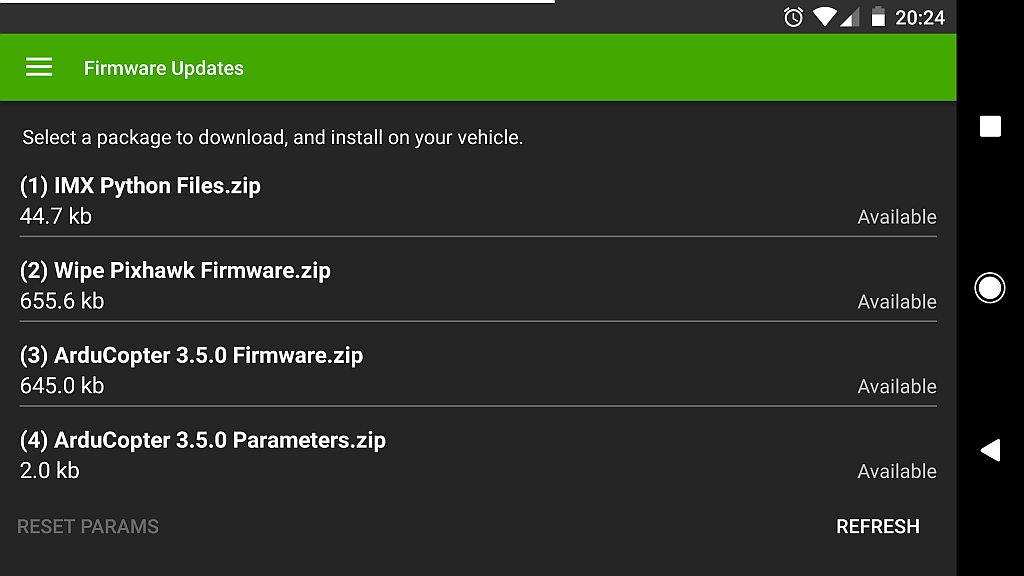The height and width of the screenshot is (576, 1024).
Task: Tap the recent apps square button
Action: pyautogui.click(x=990, y=126)
